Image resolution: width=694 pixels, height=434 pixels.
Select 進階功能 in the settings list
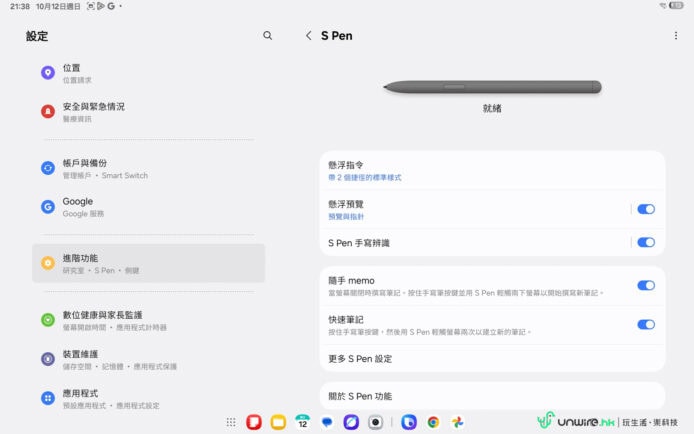148,263
